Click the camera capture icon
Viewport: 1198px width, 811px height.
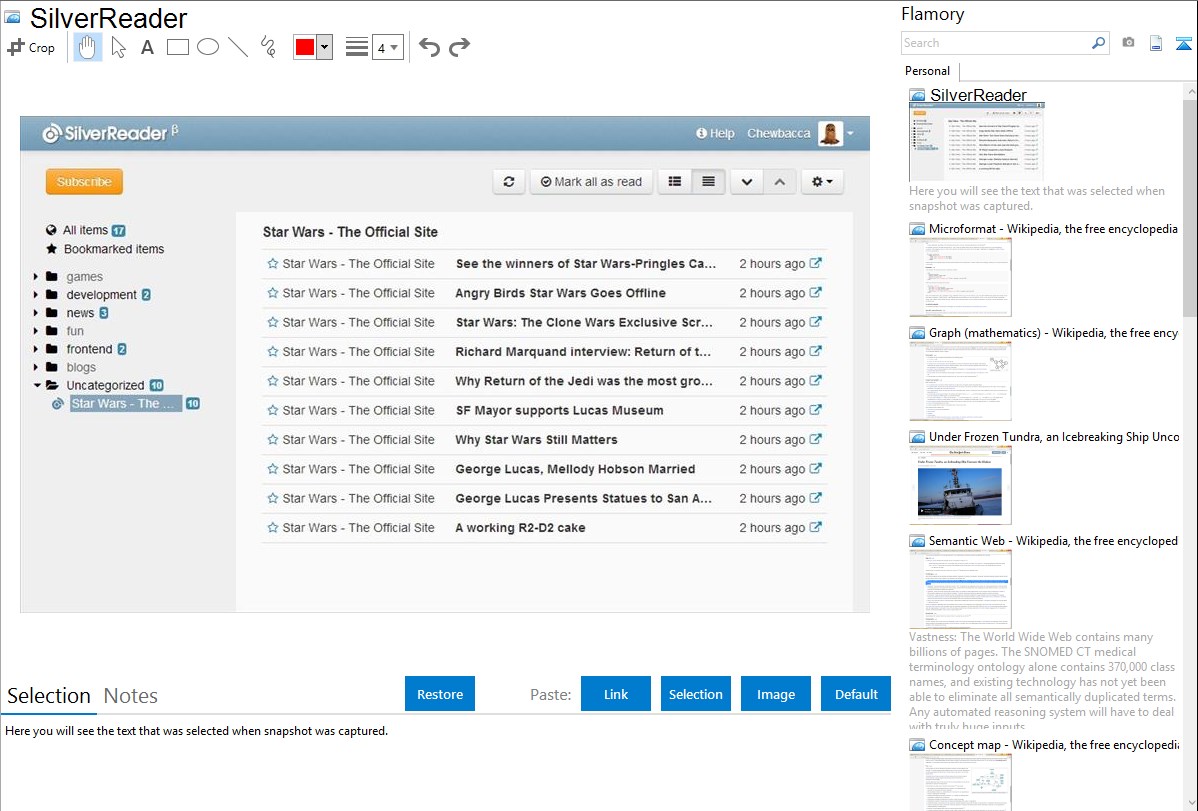point(1128,43)
